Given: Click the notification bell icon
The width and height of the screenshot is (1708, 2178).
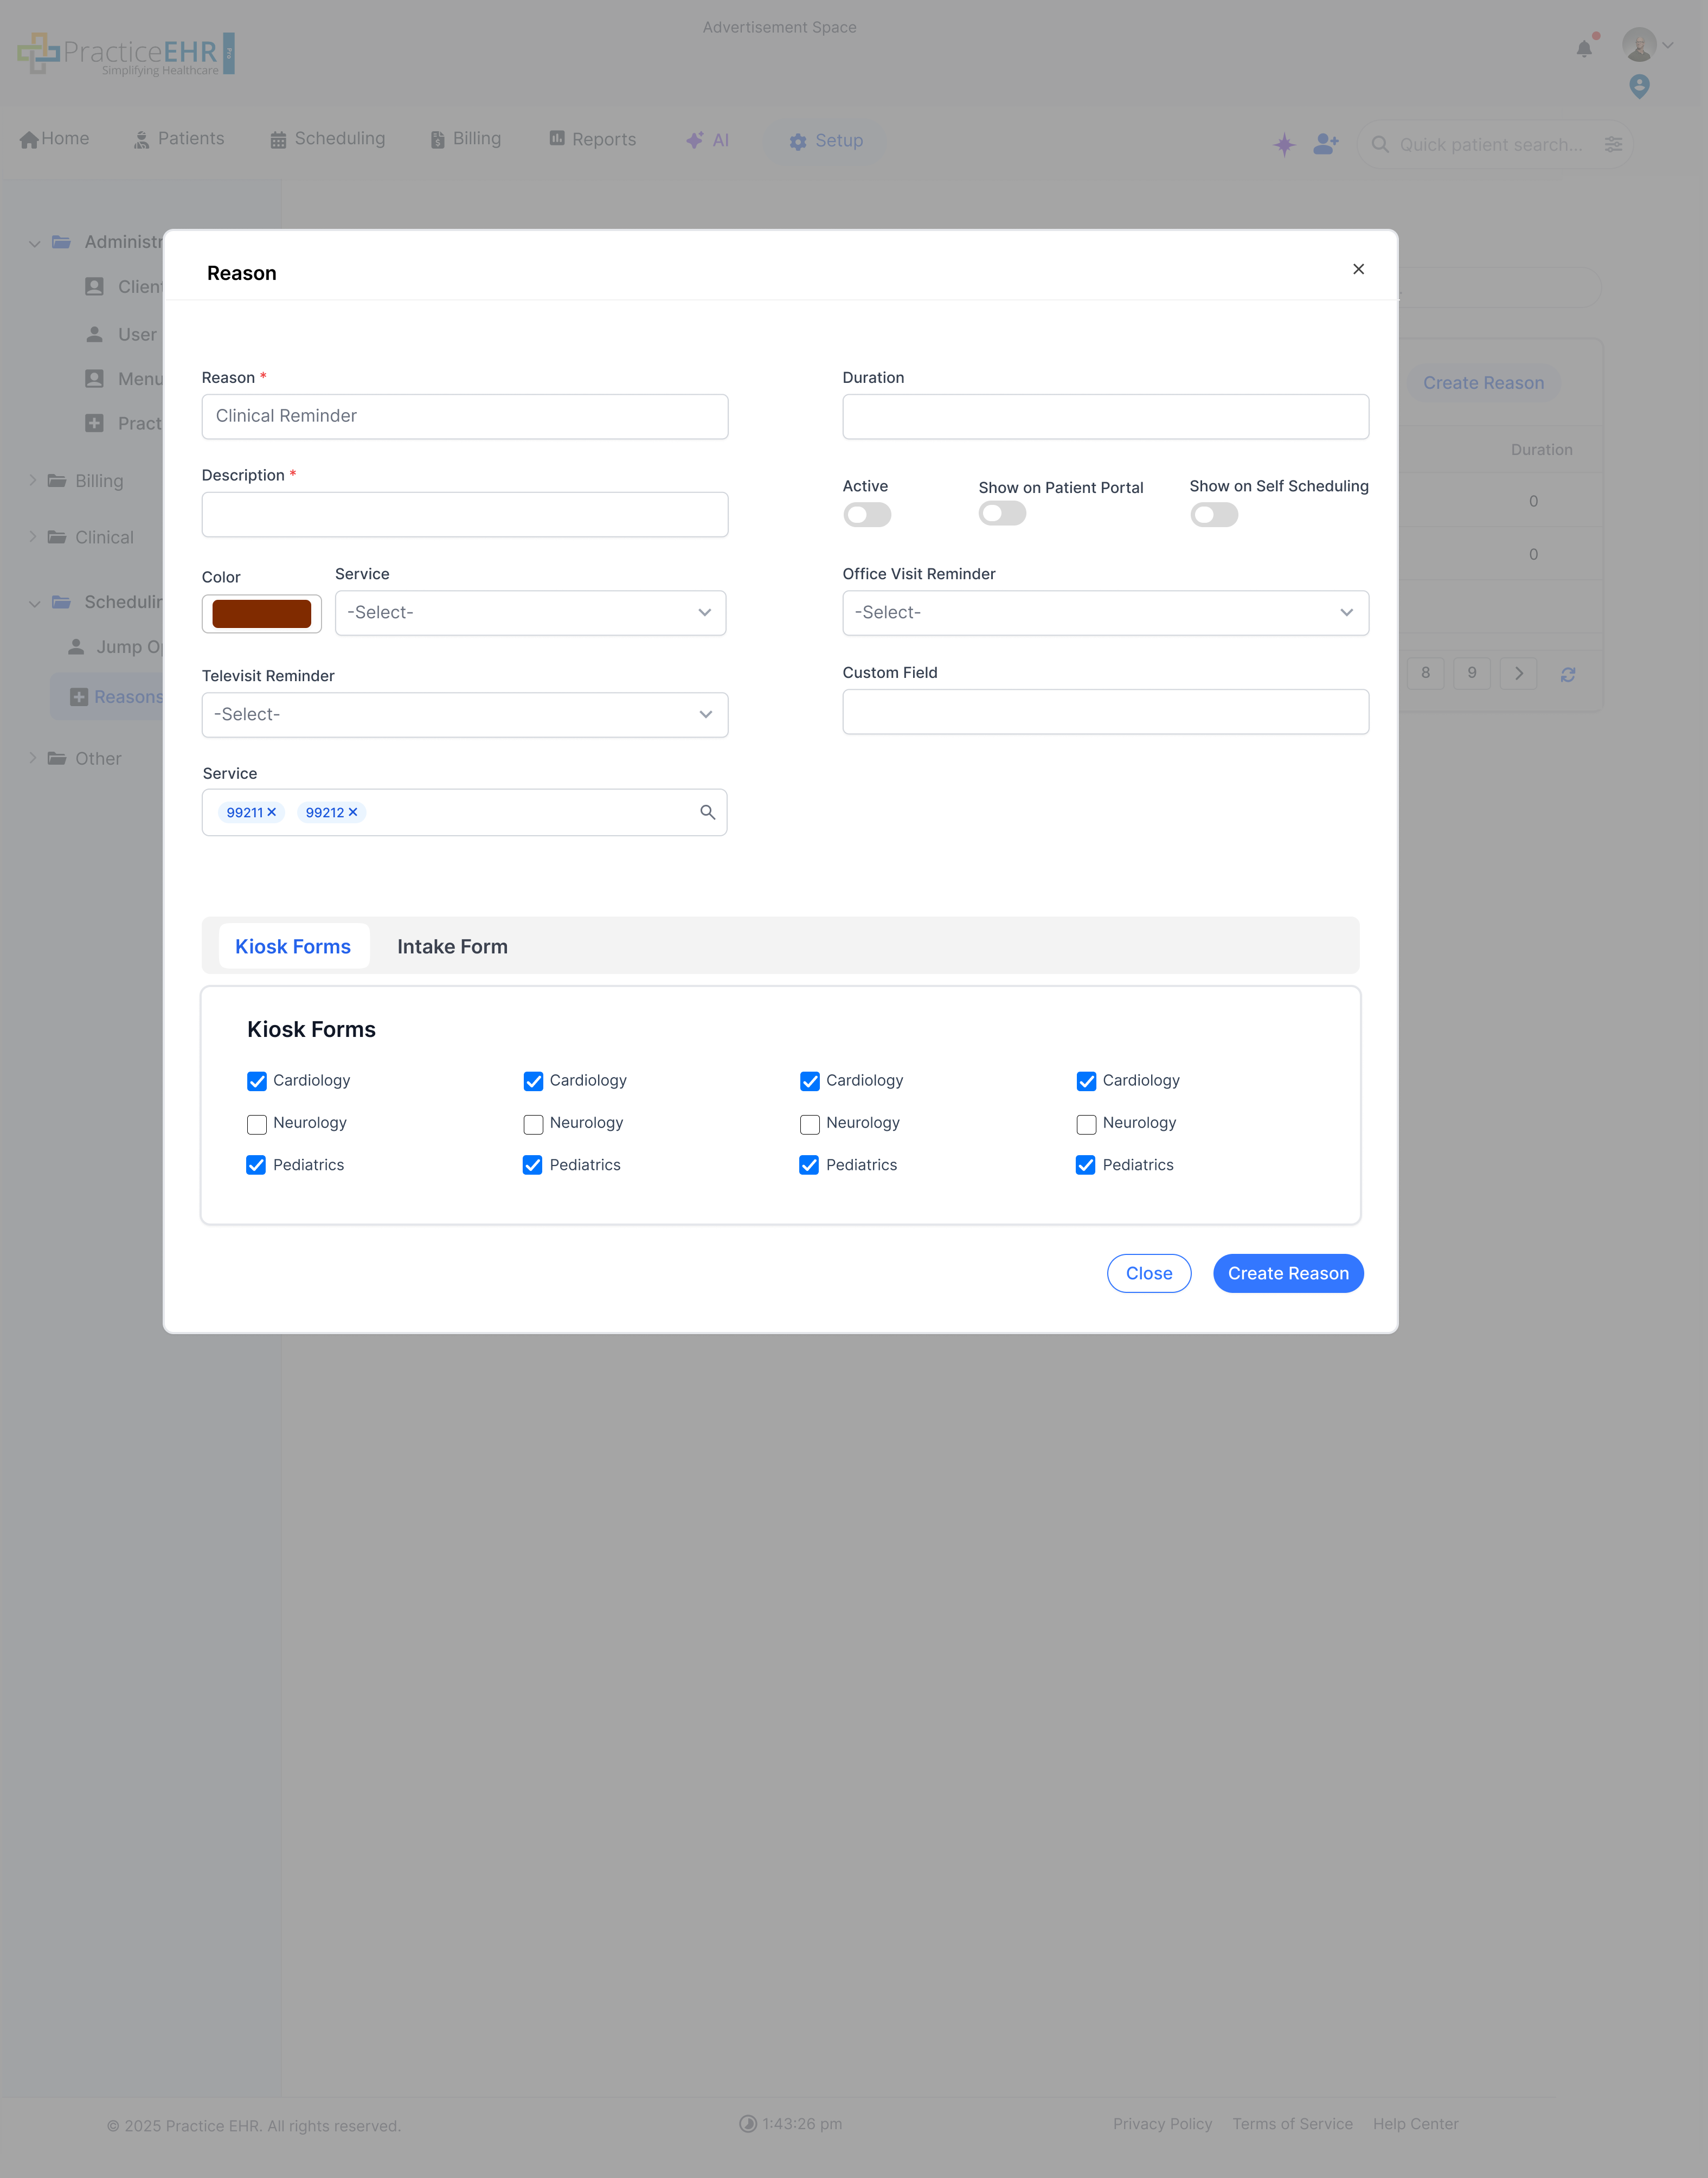Looking at the screenshot, I should coord(1584,48).
